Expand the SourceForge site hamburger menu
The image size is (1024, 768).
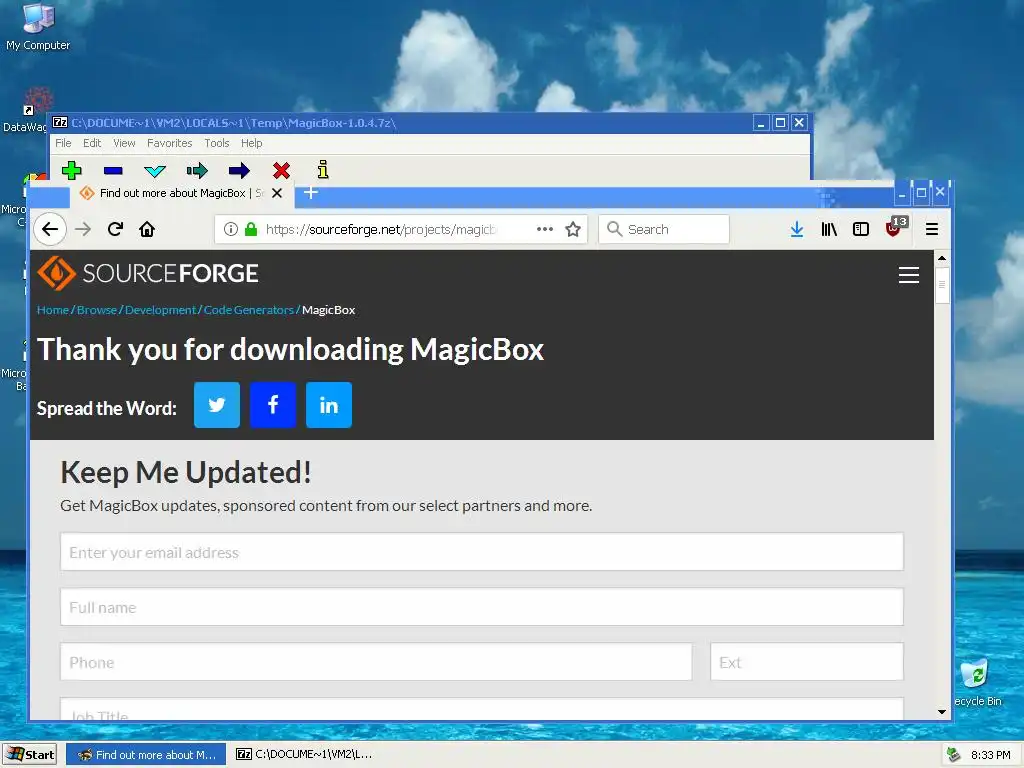coord(908,275)
